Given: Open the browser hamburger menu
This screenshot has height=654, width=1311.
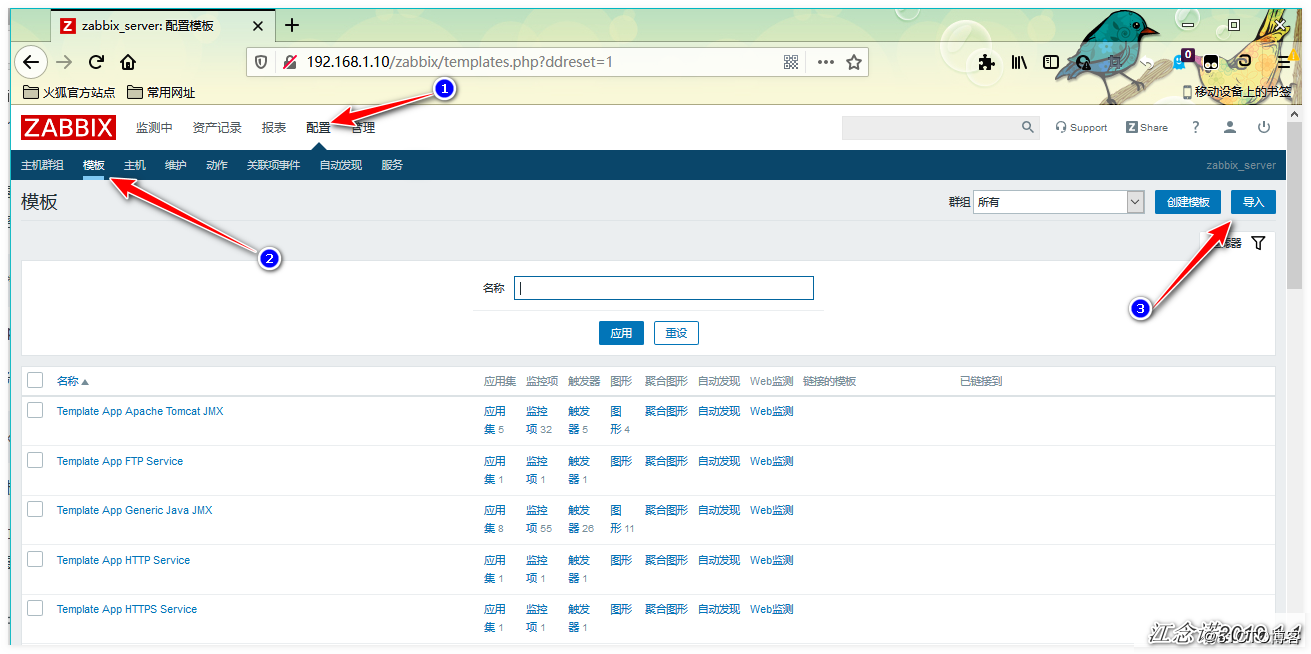Looking at the screenshot, I should [1283, 62].
